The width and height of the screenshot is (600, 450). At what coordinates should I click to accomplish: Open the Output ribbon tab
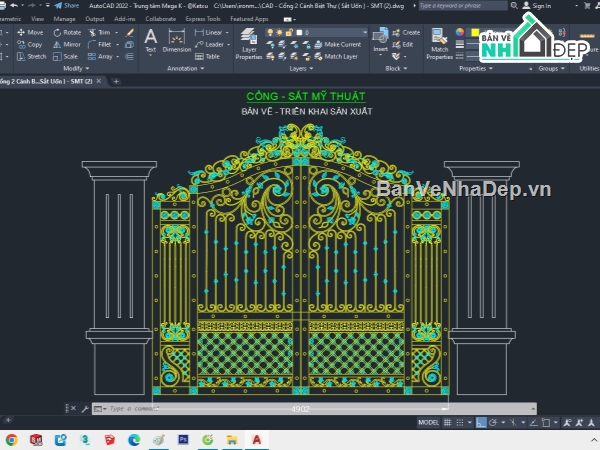point(95,19)
